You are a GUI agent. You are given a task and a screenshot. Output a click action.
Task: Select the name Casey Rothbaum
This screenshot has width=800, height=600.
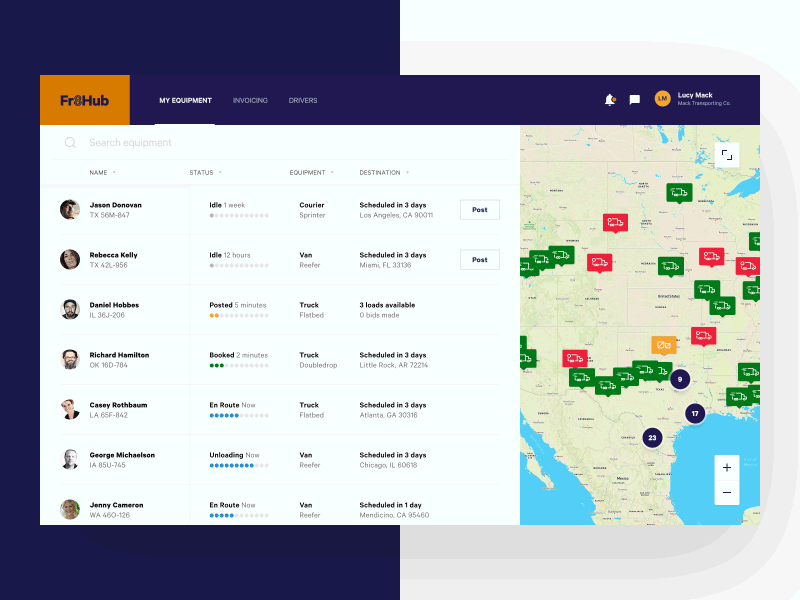click(118, 405)
